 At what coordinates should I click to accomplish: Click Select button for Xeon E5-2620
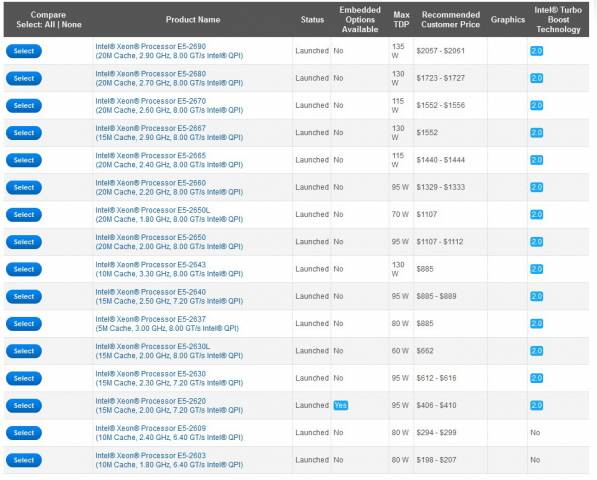(24, 406)
